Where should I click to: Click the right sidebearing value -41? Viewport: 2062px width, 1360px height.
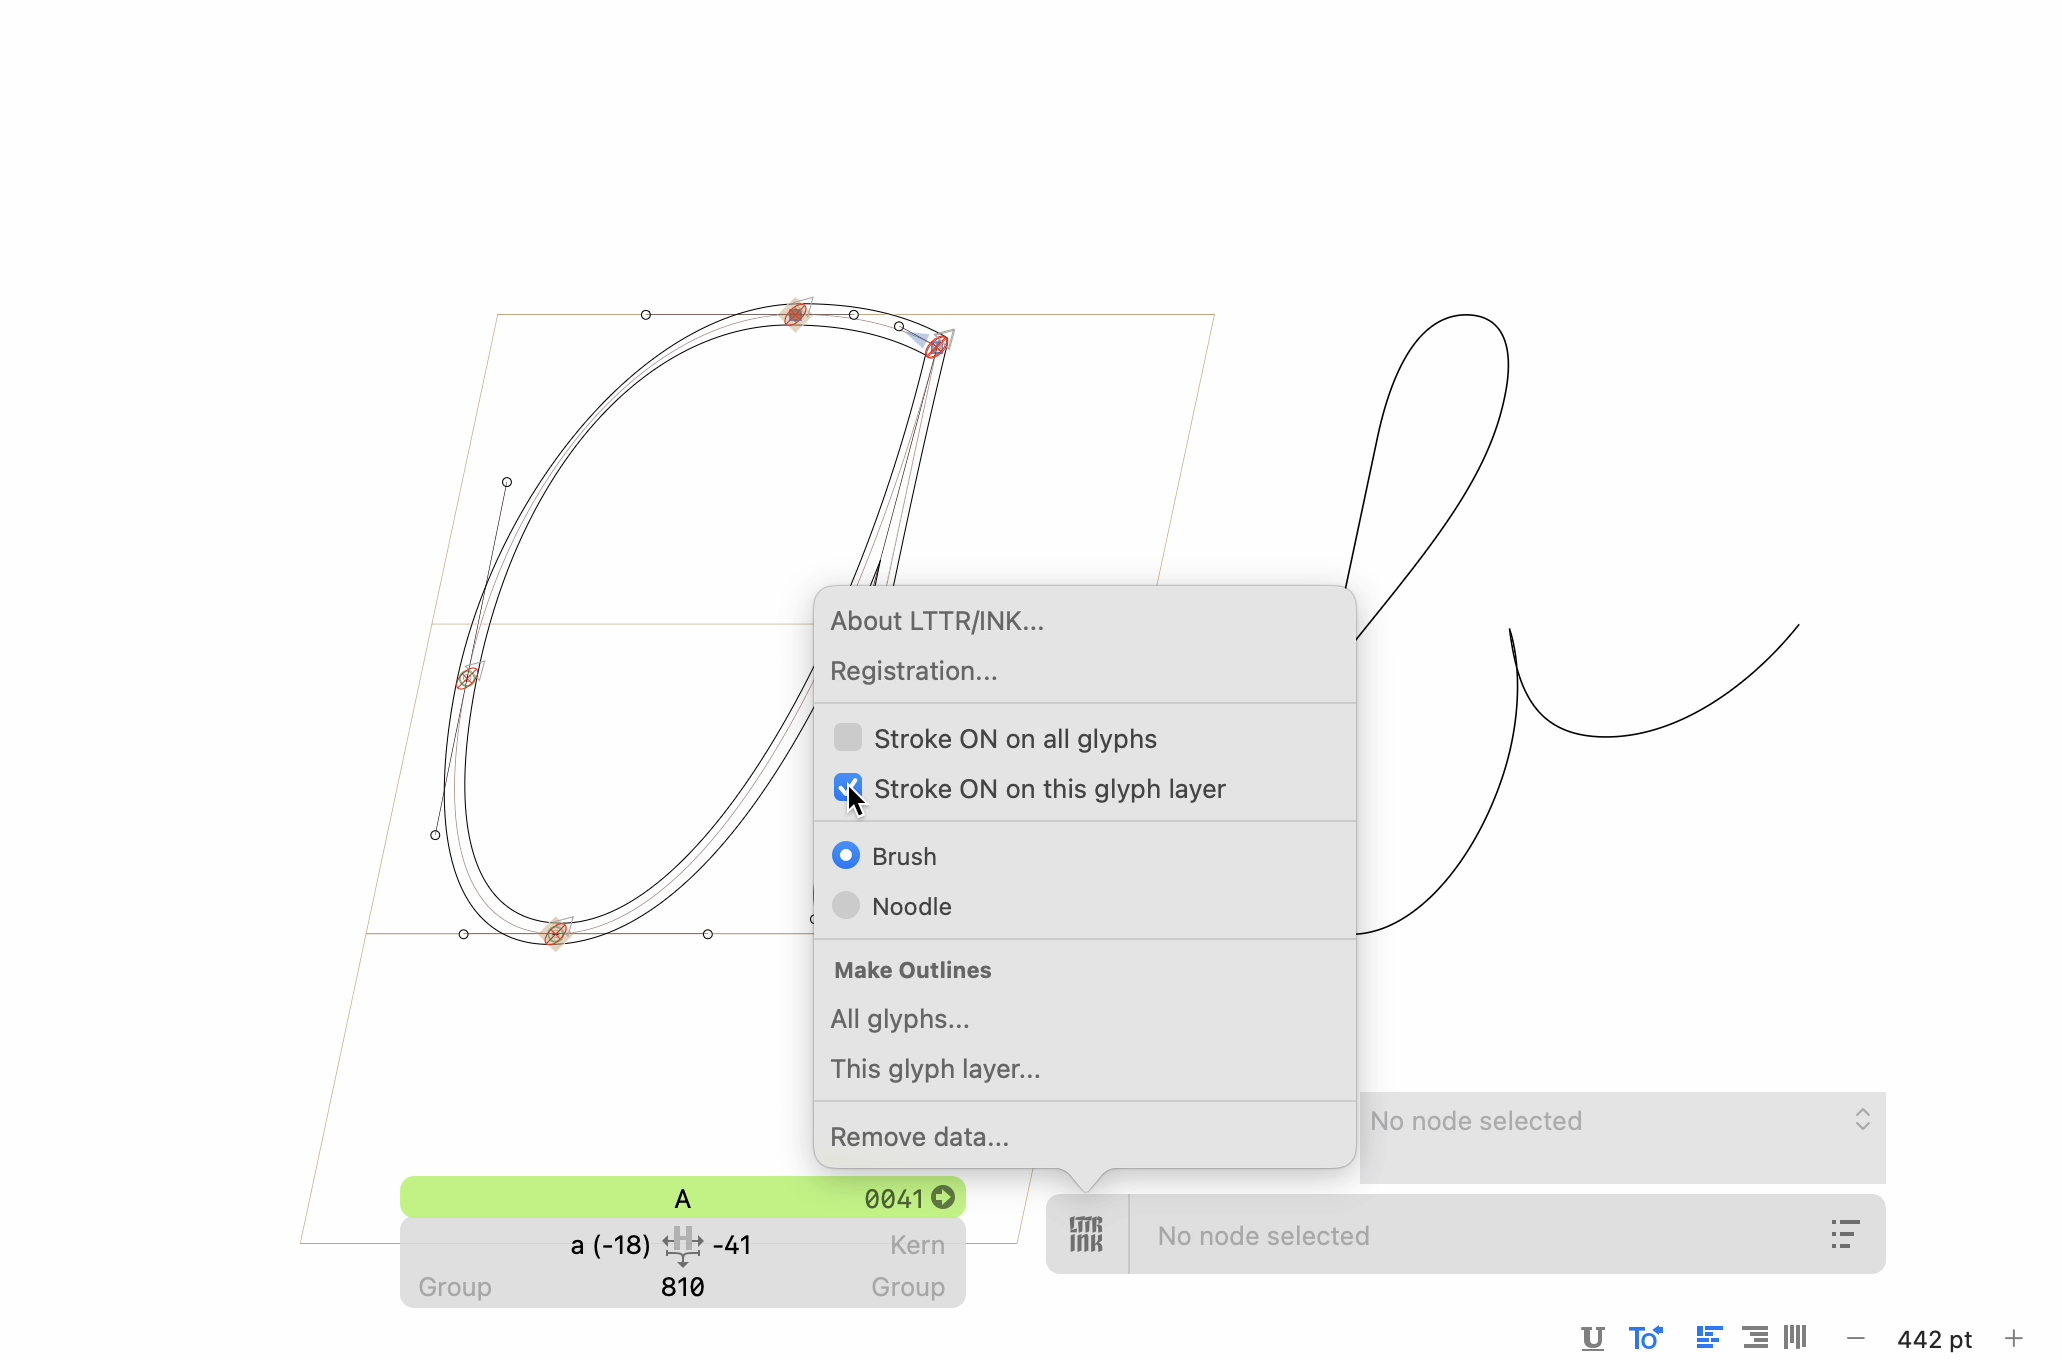(732, 1245)
